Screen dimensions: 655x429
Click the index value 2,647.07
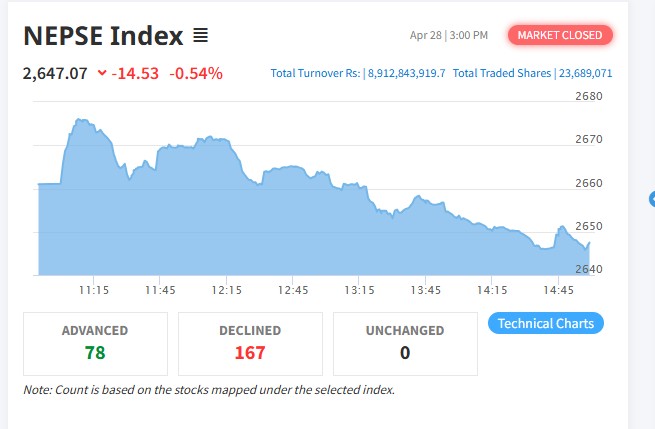tap(55, 74)
